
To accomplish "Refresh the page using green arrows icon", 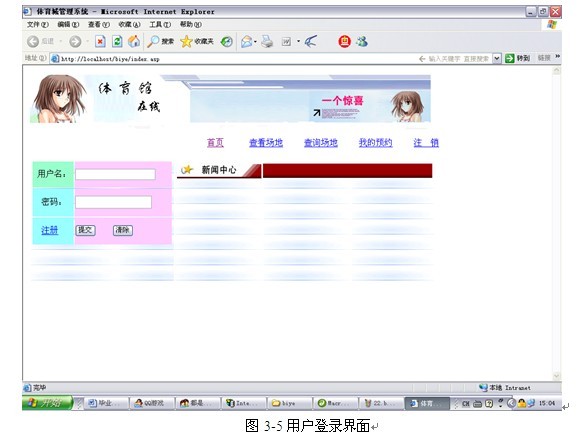I will click(117, 42).
